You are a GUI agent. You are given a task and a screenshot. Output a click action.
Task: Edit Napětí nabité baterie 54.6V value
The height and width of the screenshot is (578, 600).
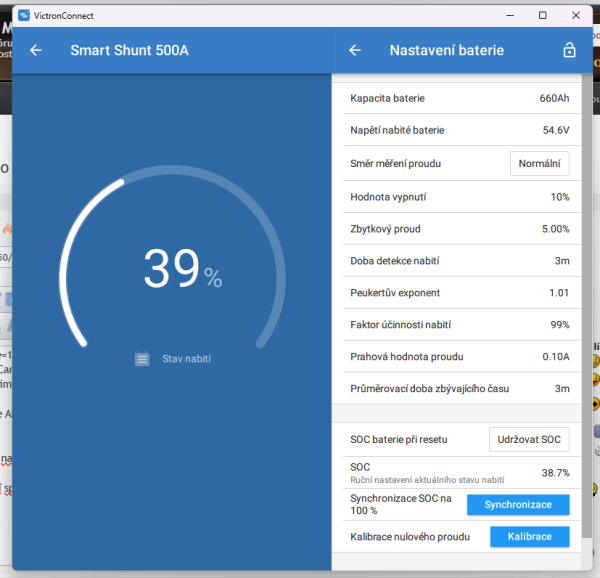point(460,130)
